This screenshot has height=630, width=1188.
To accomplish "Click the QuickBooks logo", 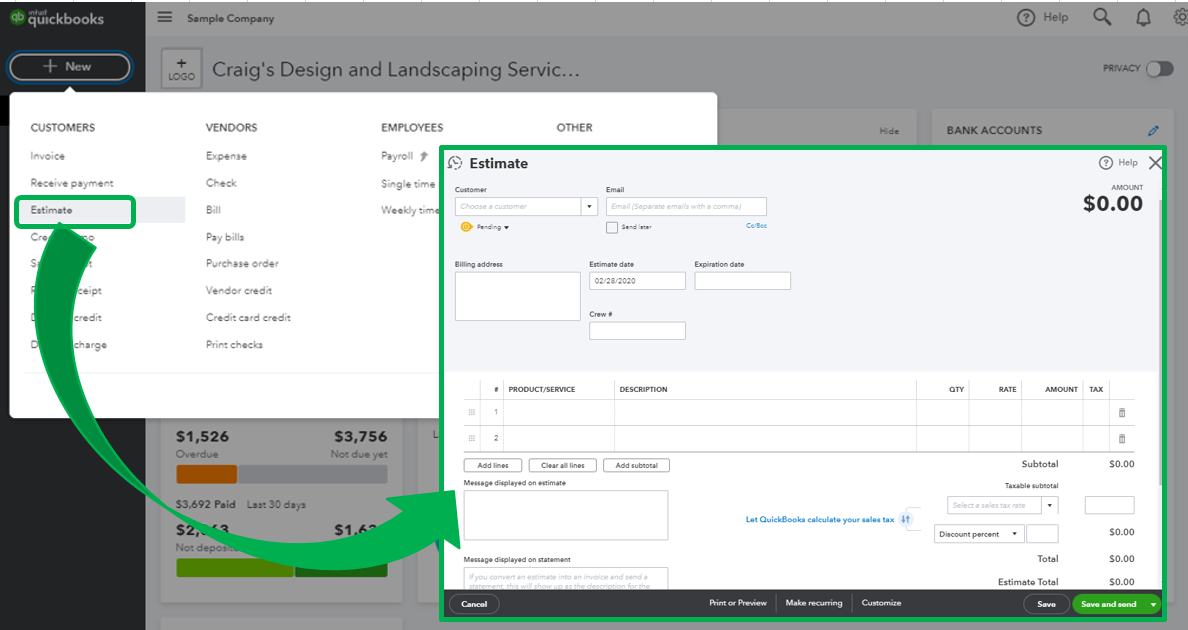I will [57, 17].
